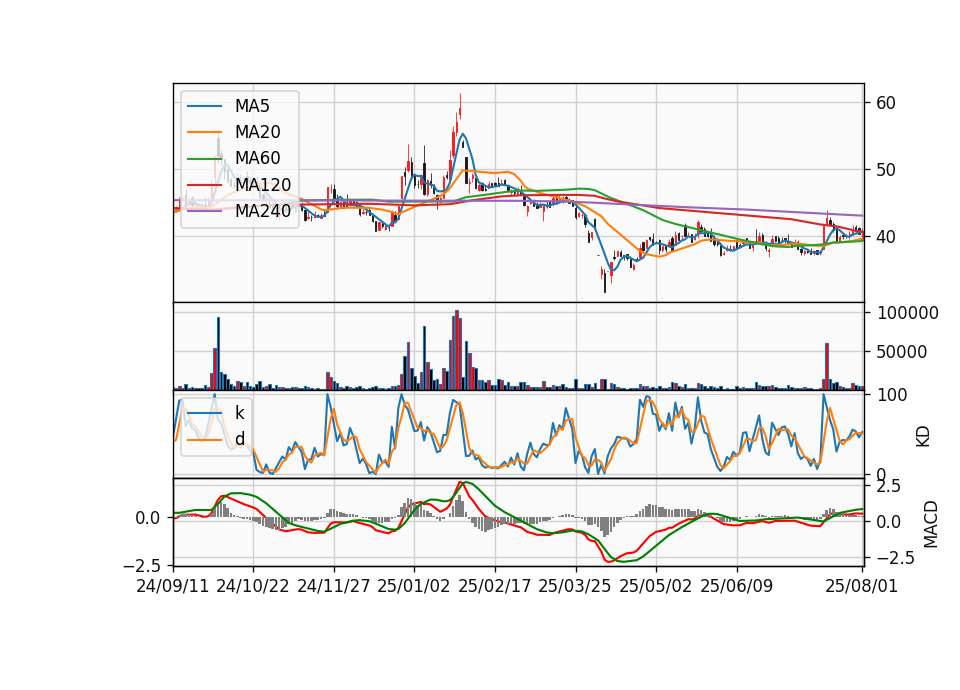Click the green MA60 line sample in legend
This screenshot has height=690, width=960.
[x=204, y=159]
